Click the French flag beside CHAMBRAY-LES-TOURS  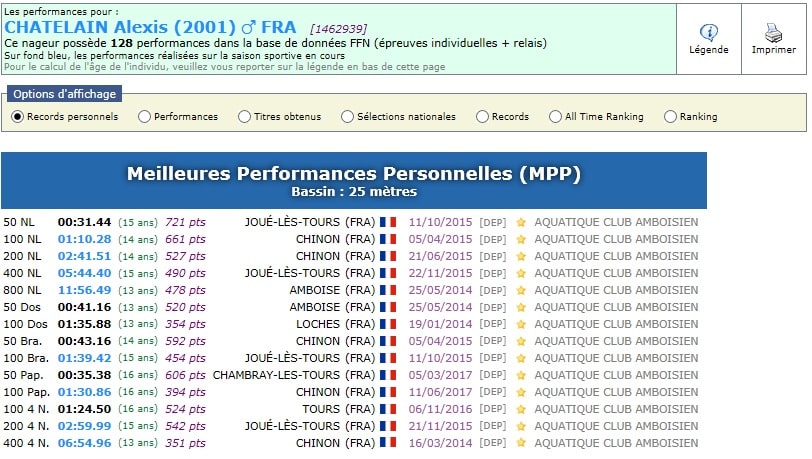coord(388,375)
